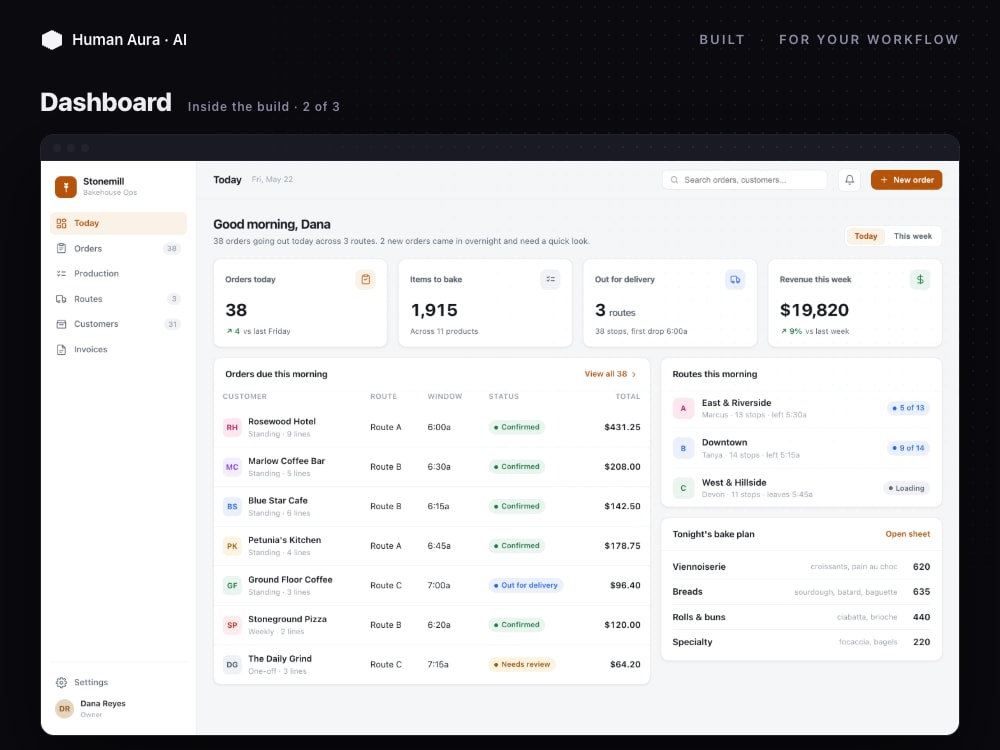
Task: Click the BS avatar of Blue Star Cafe
Action: tap(232, 506)
